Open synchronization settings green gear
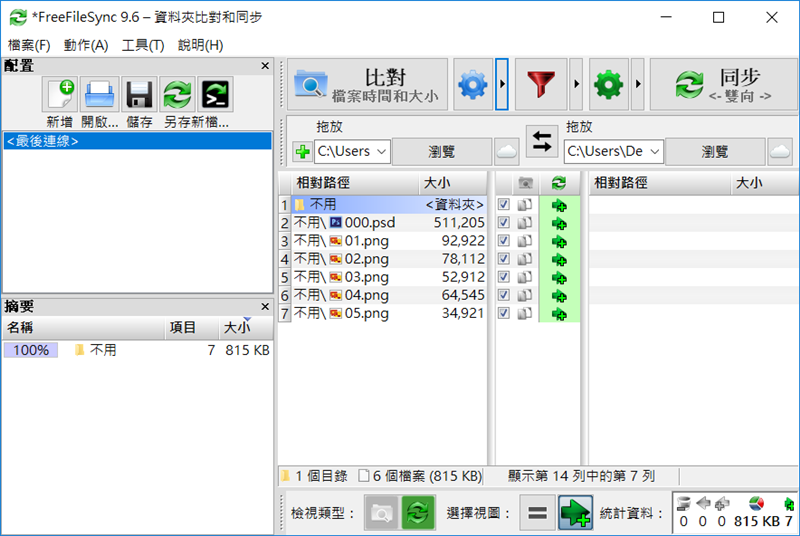 (609, 84)
